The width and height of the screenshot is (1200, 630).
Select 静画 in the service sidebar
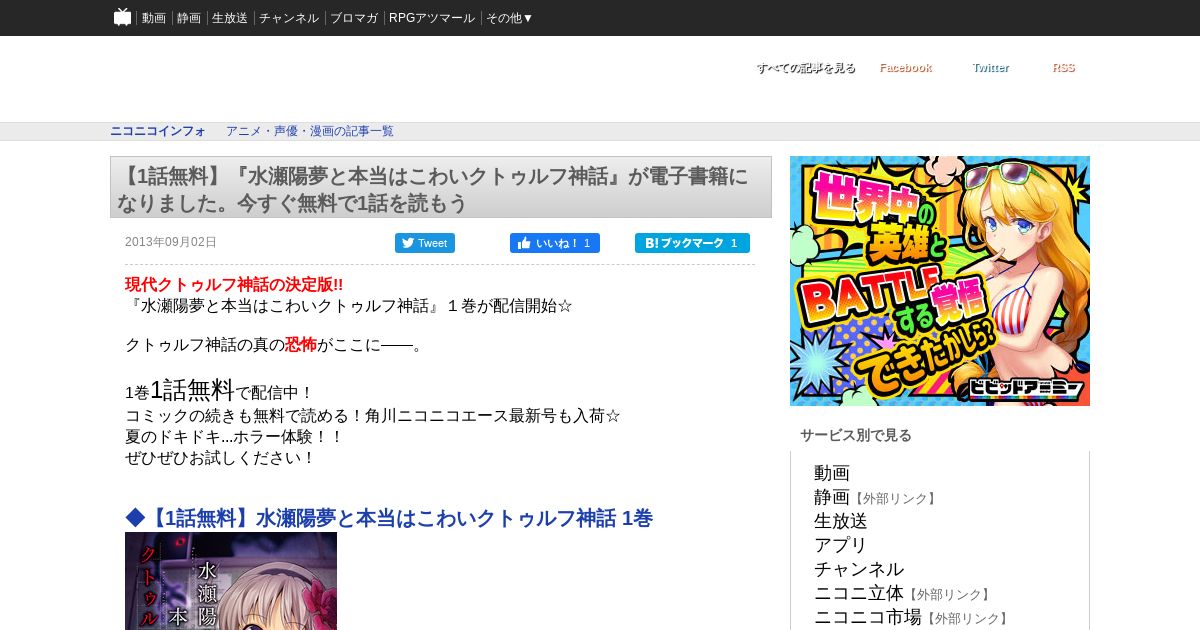[832, 497]
